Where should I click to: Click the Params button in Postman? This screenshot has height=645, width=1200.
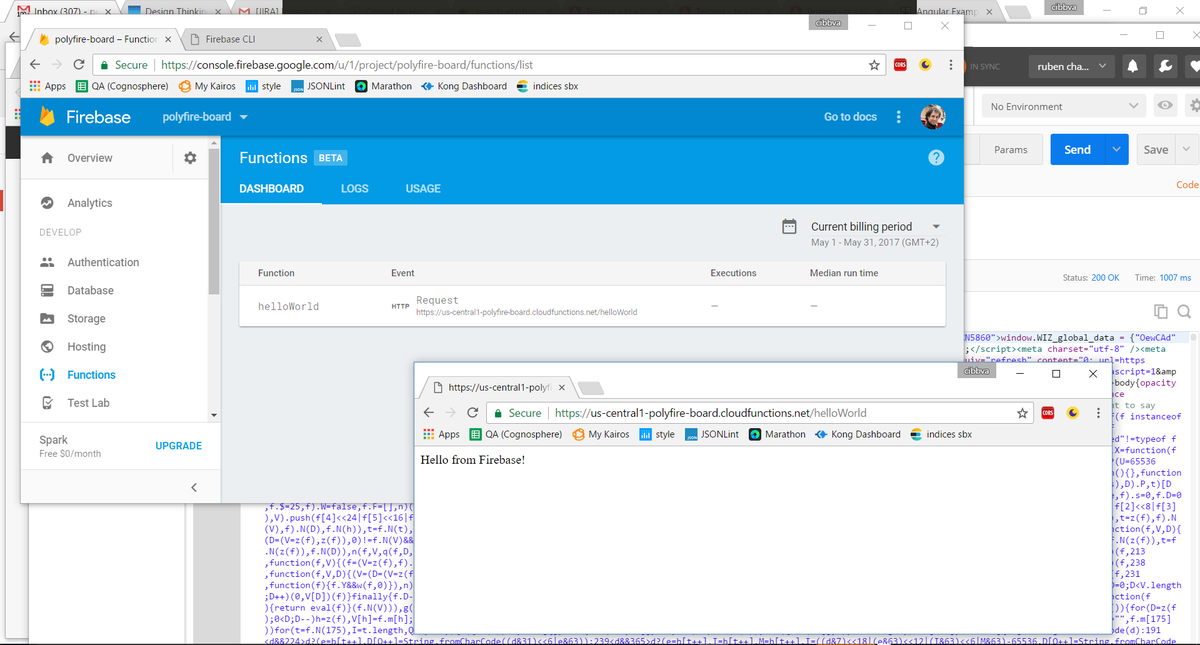(x=1010, y=149)
